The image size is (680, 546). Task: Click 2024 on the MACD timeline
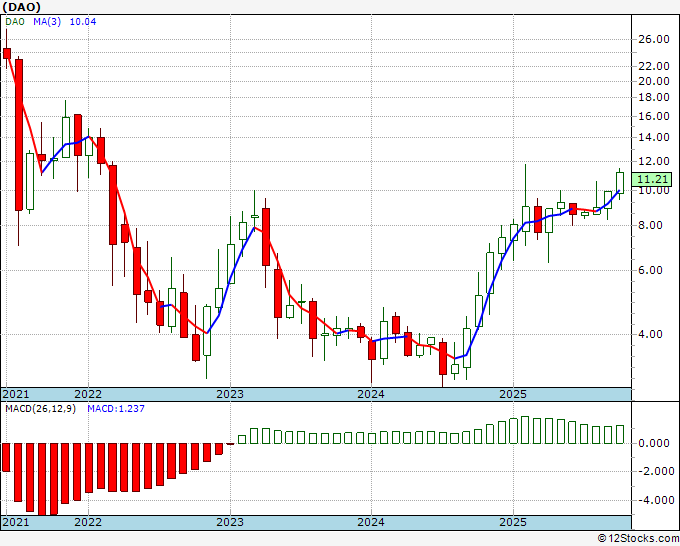pyautogui.click(x=371, y=522)
